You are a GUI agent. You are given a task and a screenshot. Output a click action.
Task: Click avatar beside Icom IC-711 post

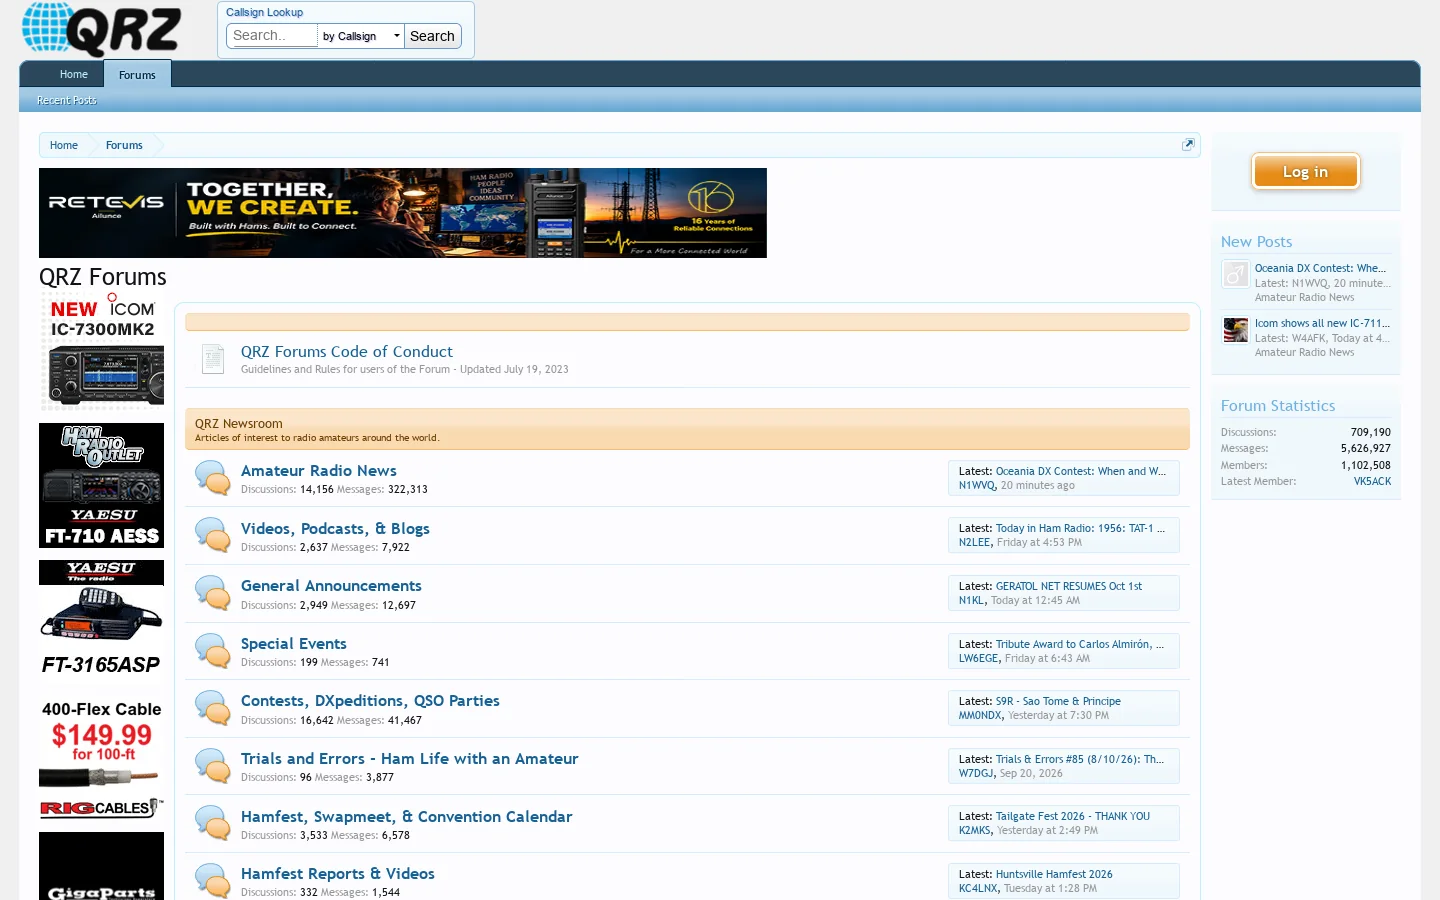[1236, 329]
